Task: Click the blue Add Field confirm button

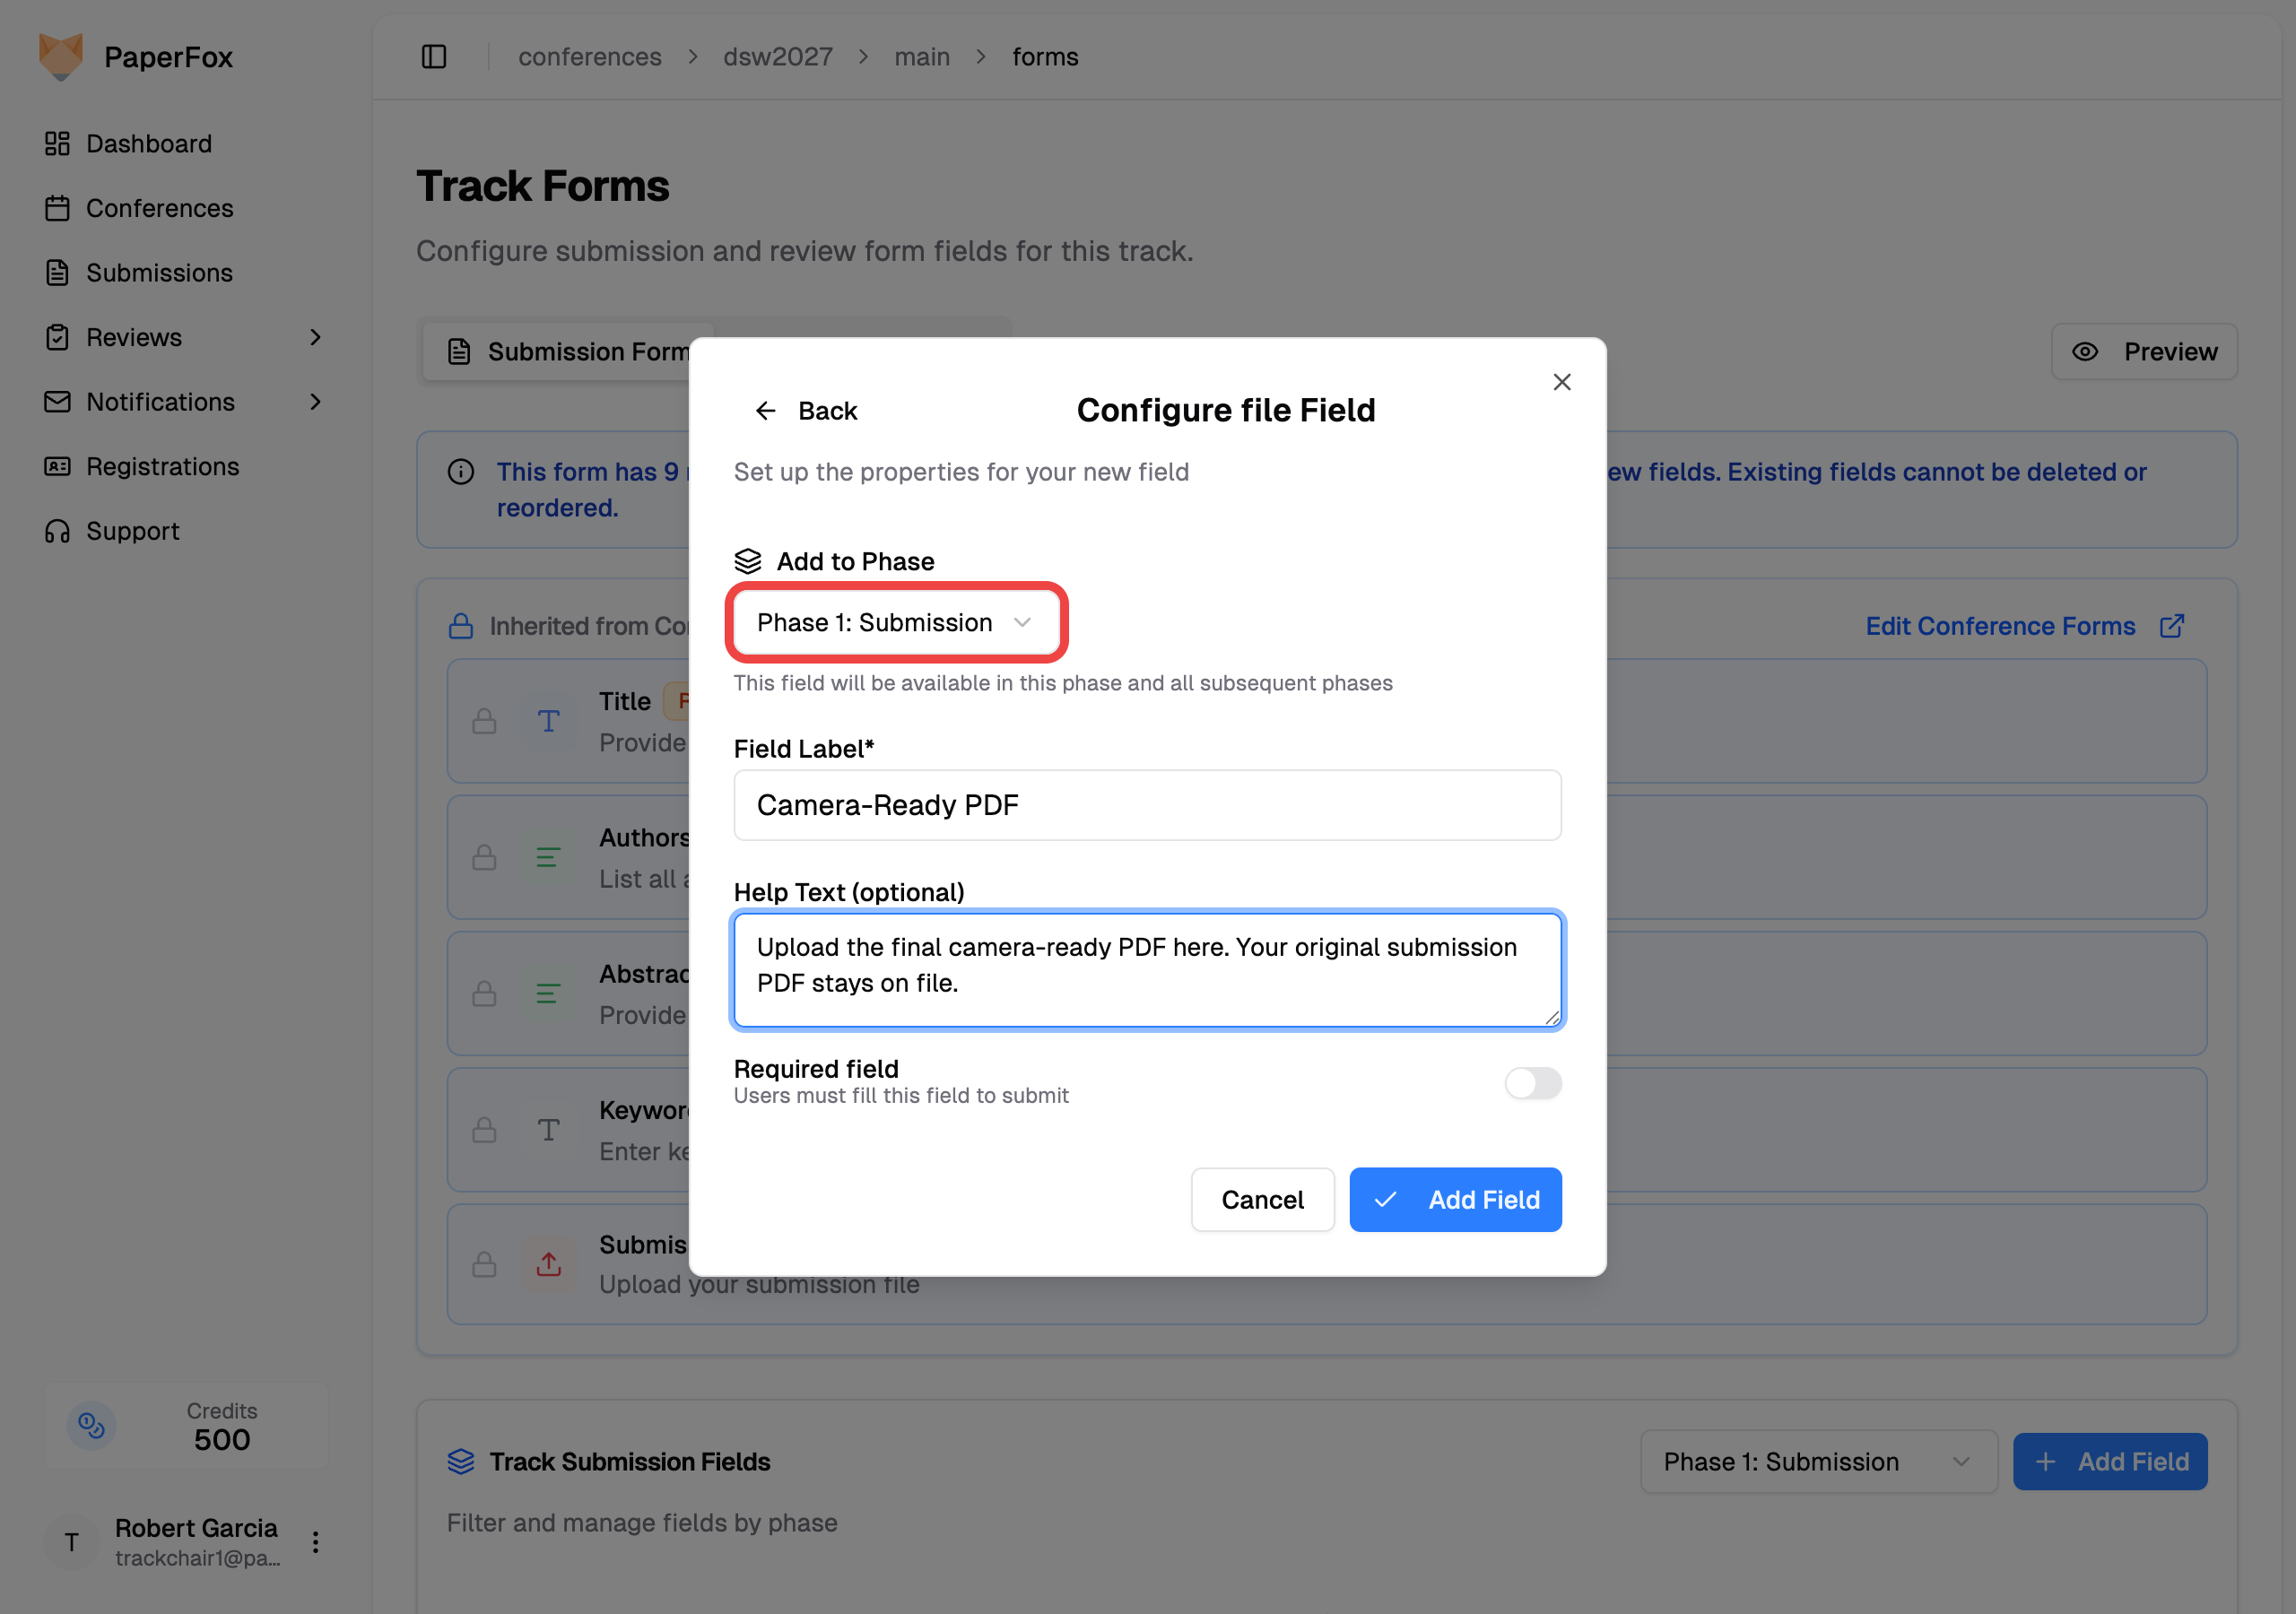Action: [x=1455, y=1199]
